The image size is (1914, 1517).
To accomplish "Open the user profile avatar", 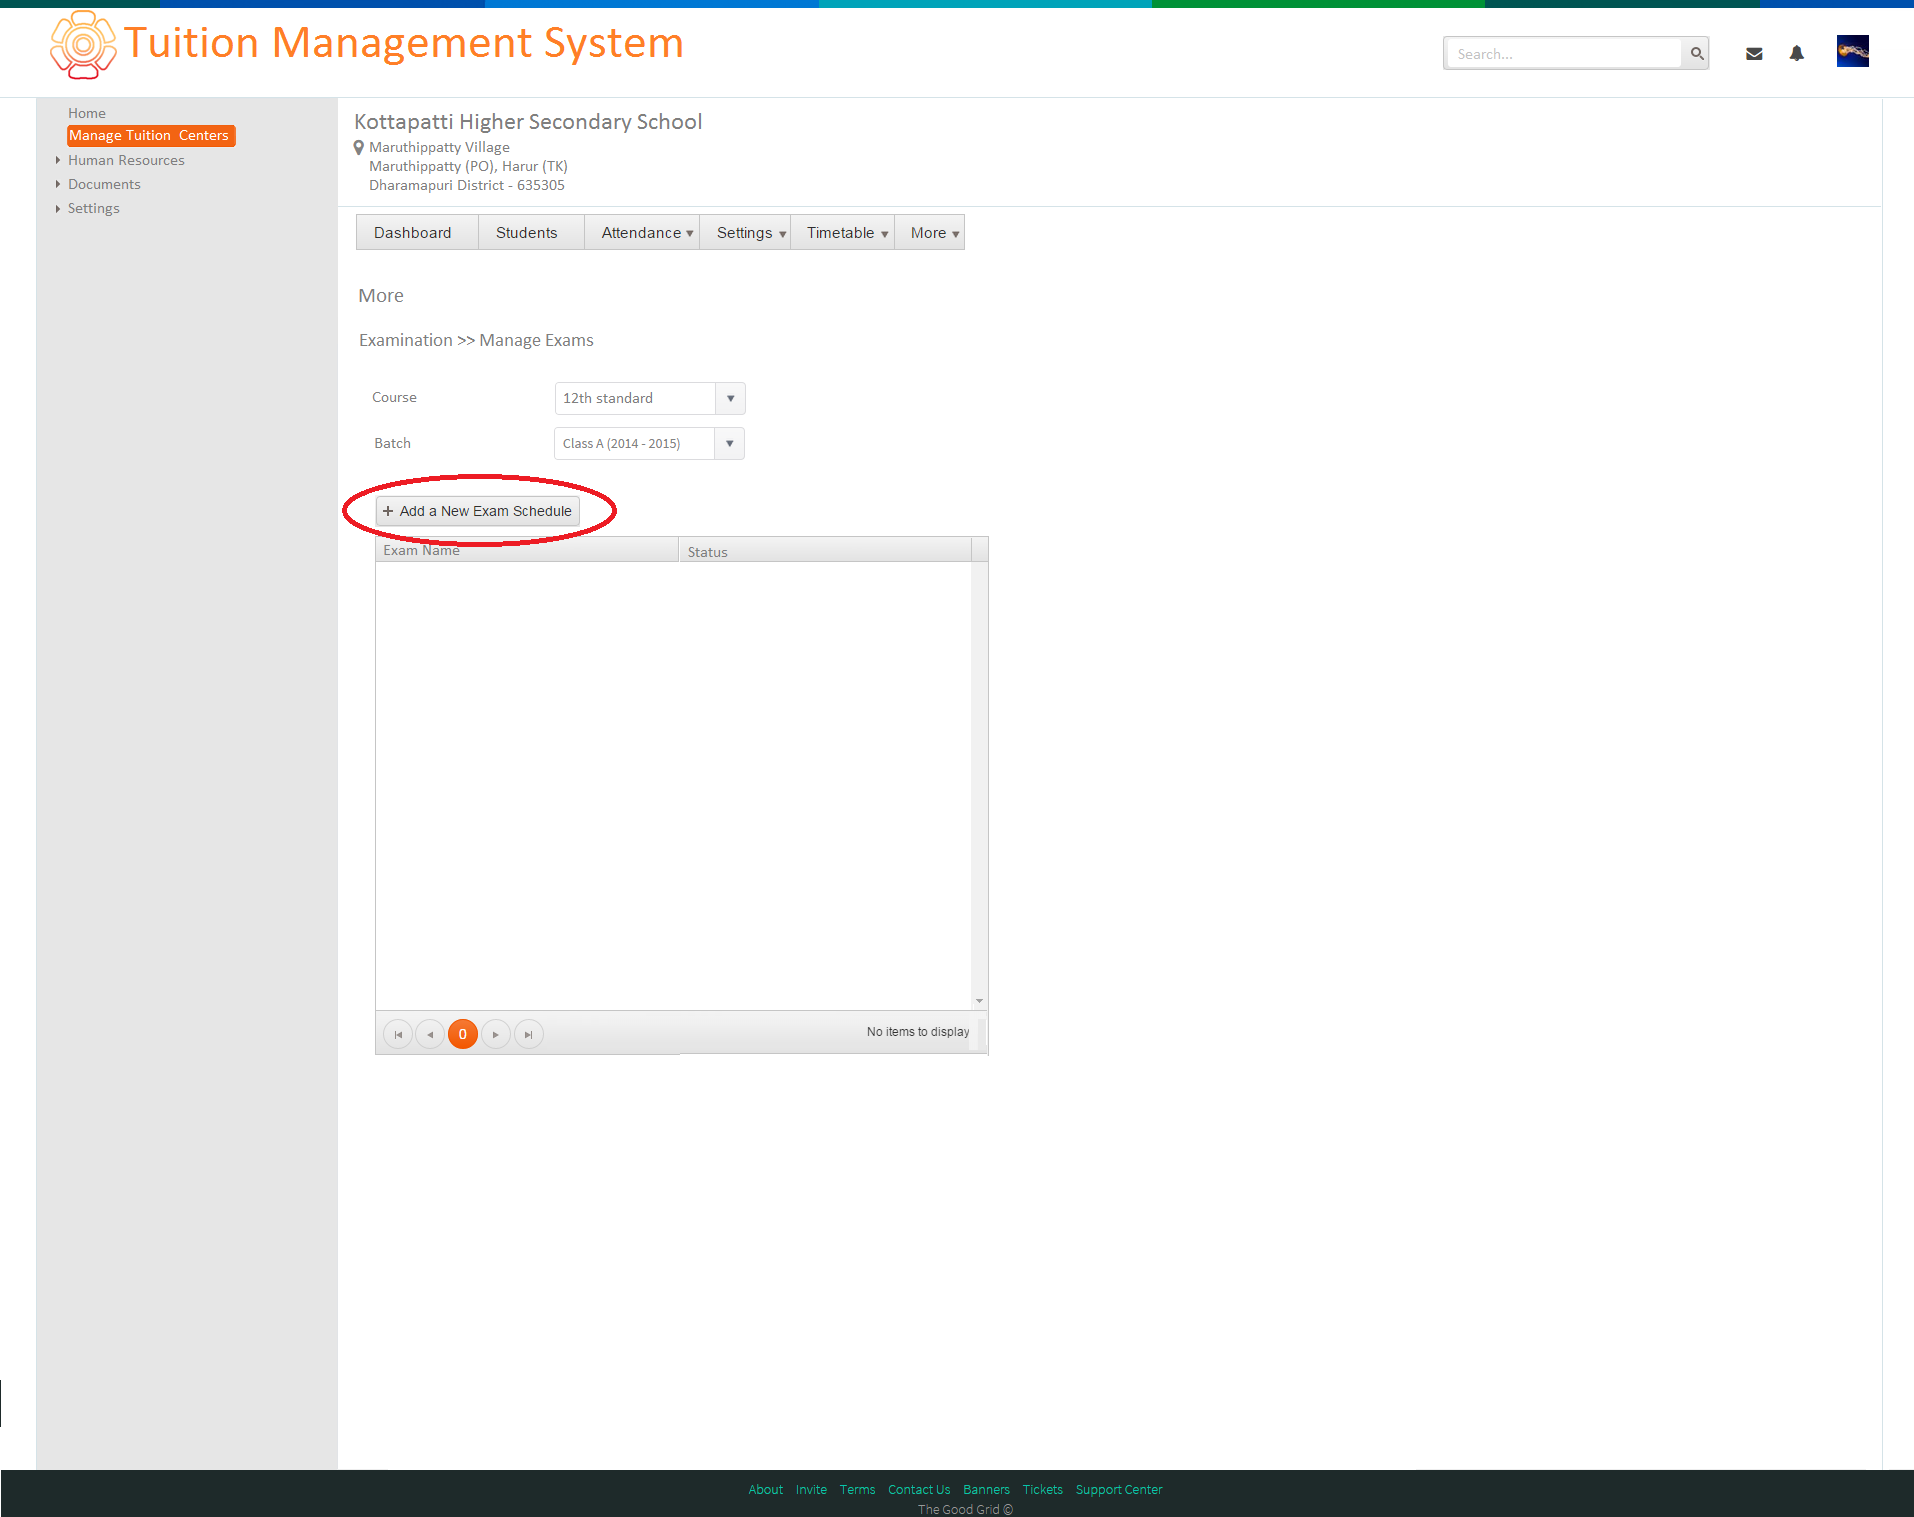I will (x=1852, y=51).
